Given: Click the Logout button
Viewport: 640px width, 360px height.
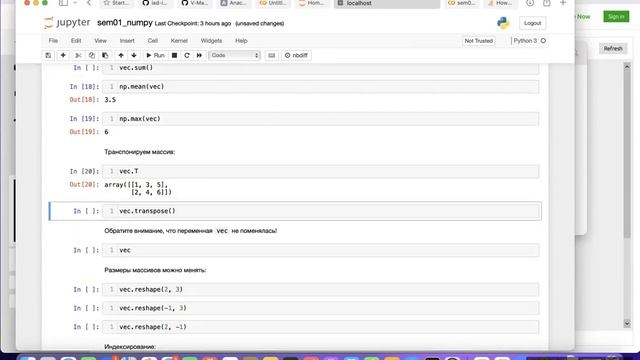Looking at the screenshot, I should click(x=532, y=23).
